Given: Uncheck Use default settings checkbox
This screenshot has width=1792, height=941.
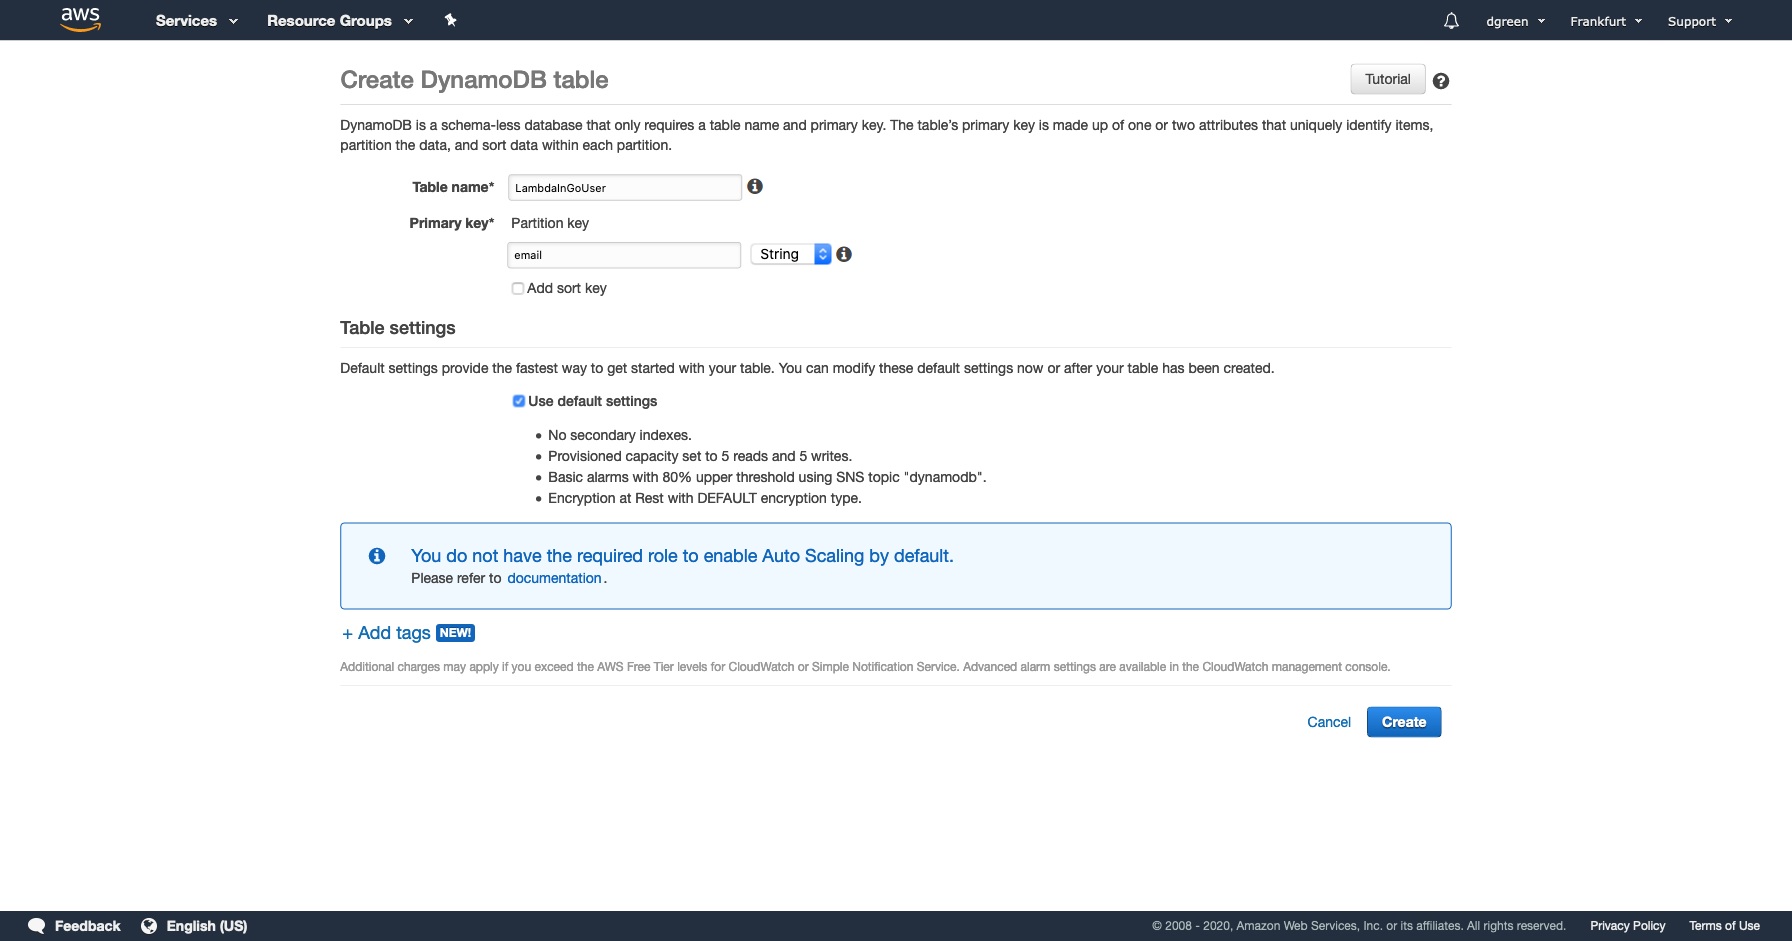Looking at the screenshot, I should point(519,401).
